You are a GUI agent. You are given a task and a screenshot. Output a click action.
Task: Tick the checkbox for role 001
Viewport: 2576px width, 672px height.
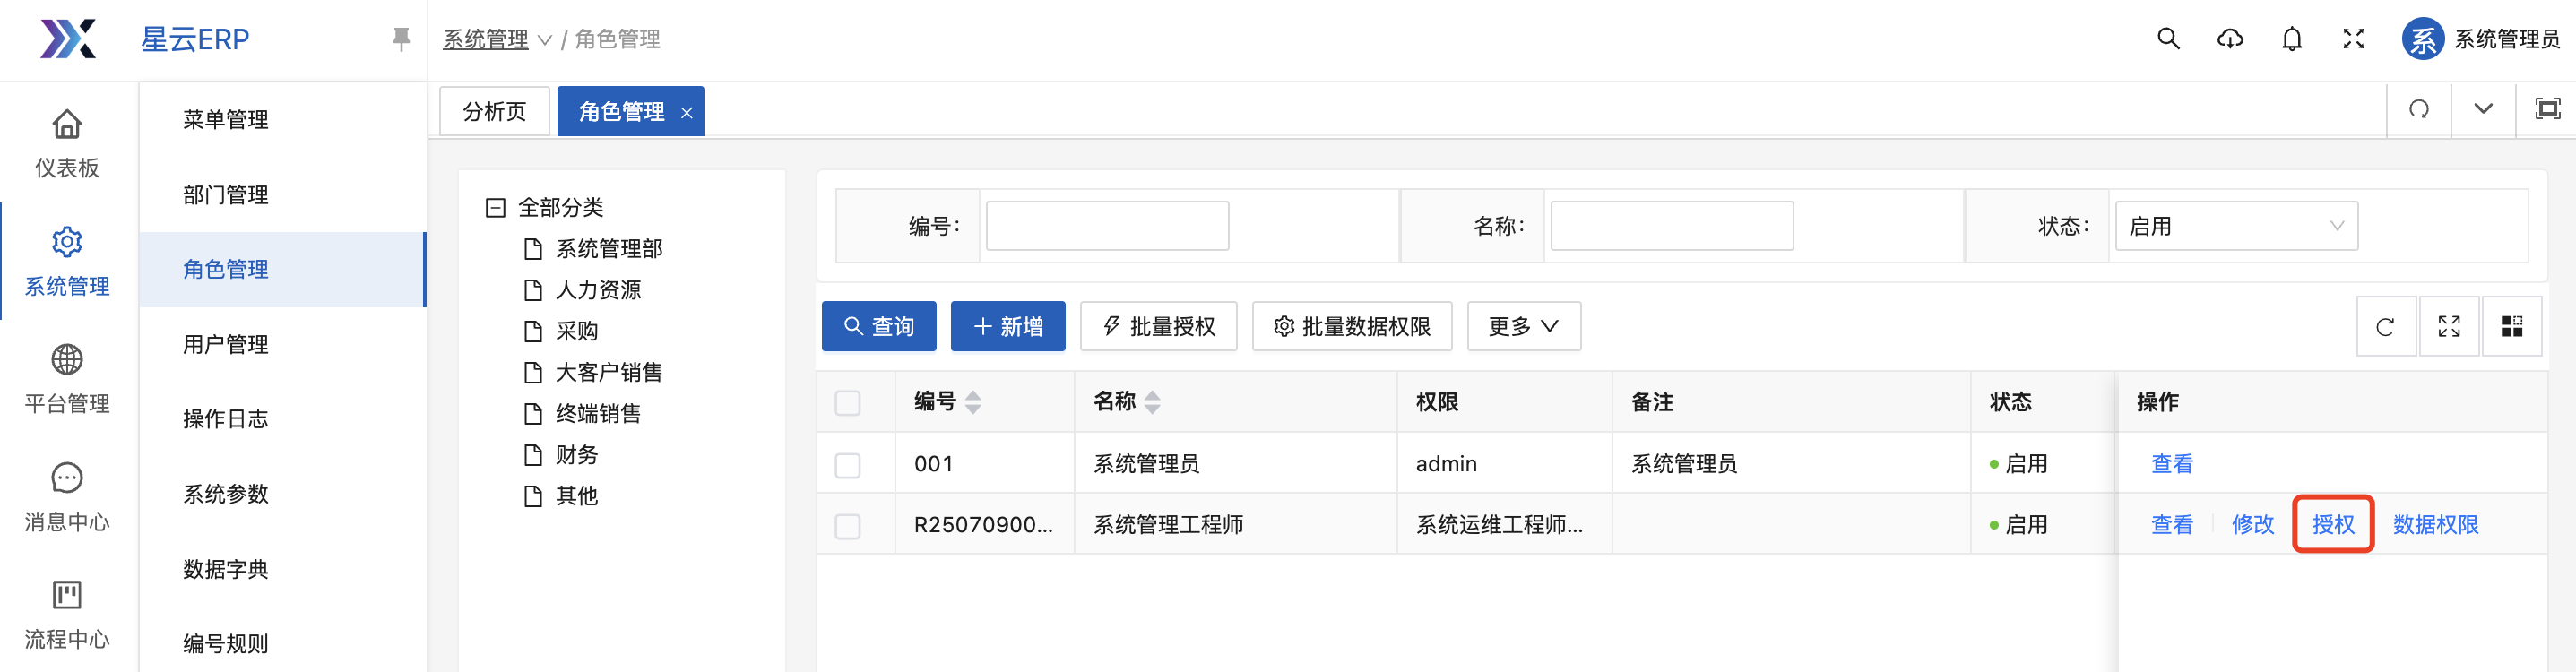click(x=847, y=464)
